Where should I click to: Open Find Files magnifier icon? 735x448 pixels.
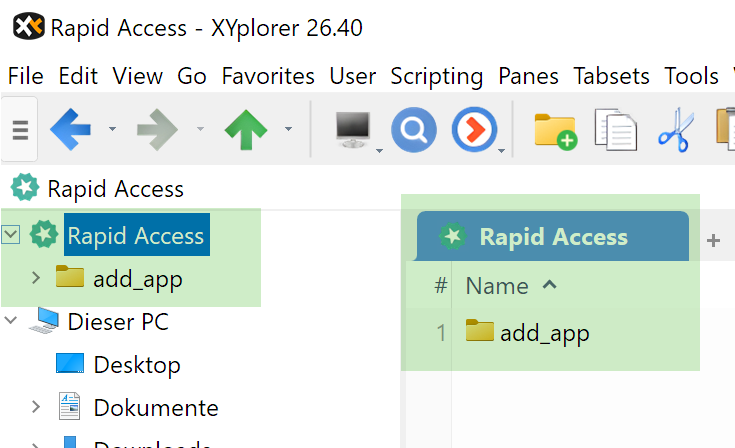click(x=413, y=130)
